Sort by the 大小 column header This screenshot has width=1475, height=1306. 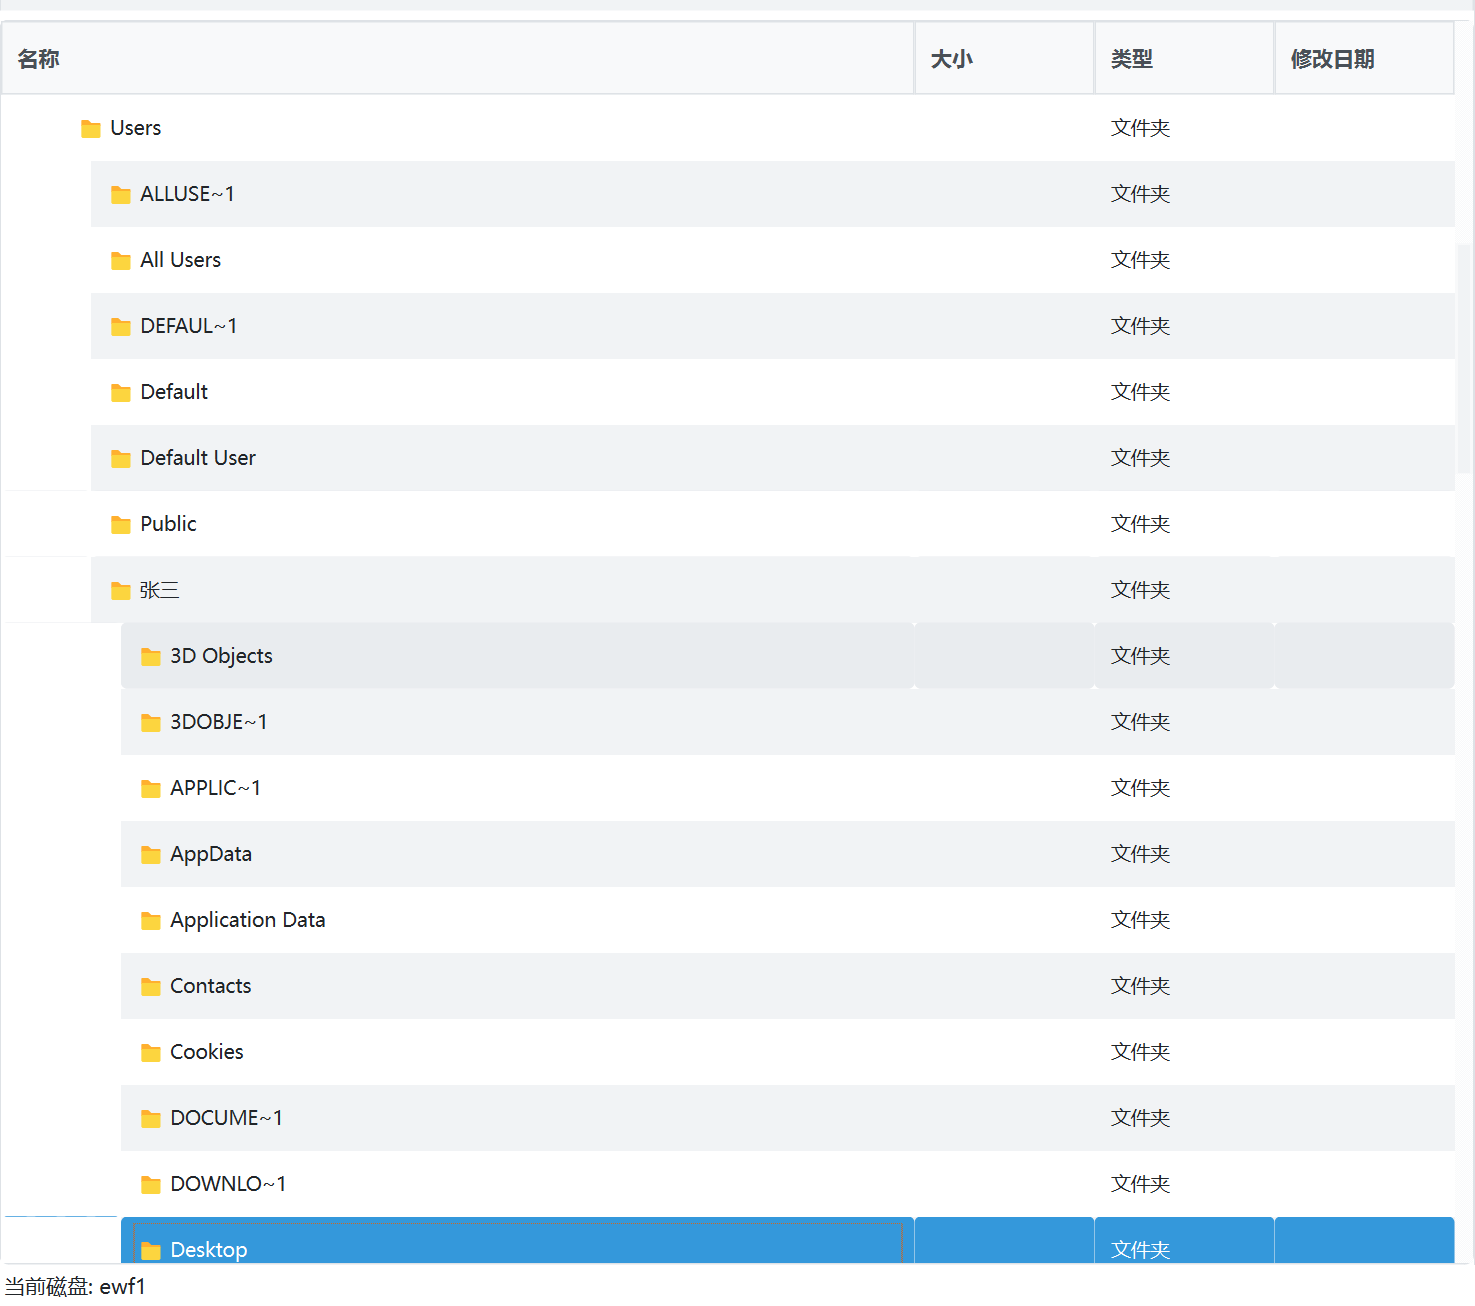[x=951, y=59]
